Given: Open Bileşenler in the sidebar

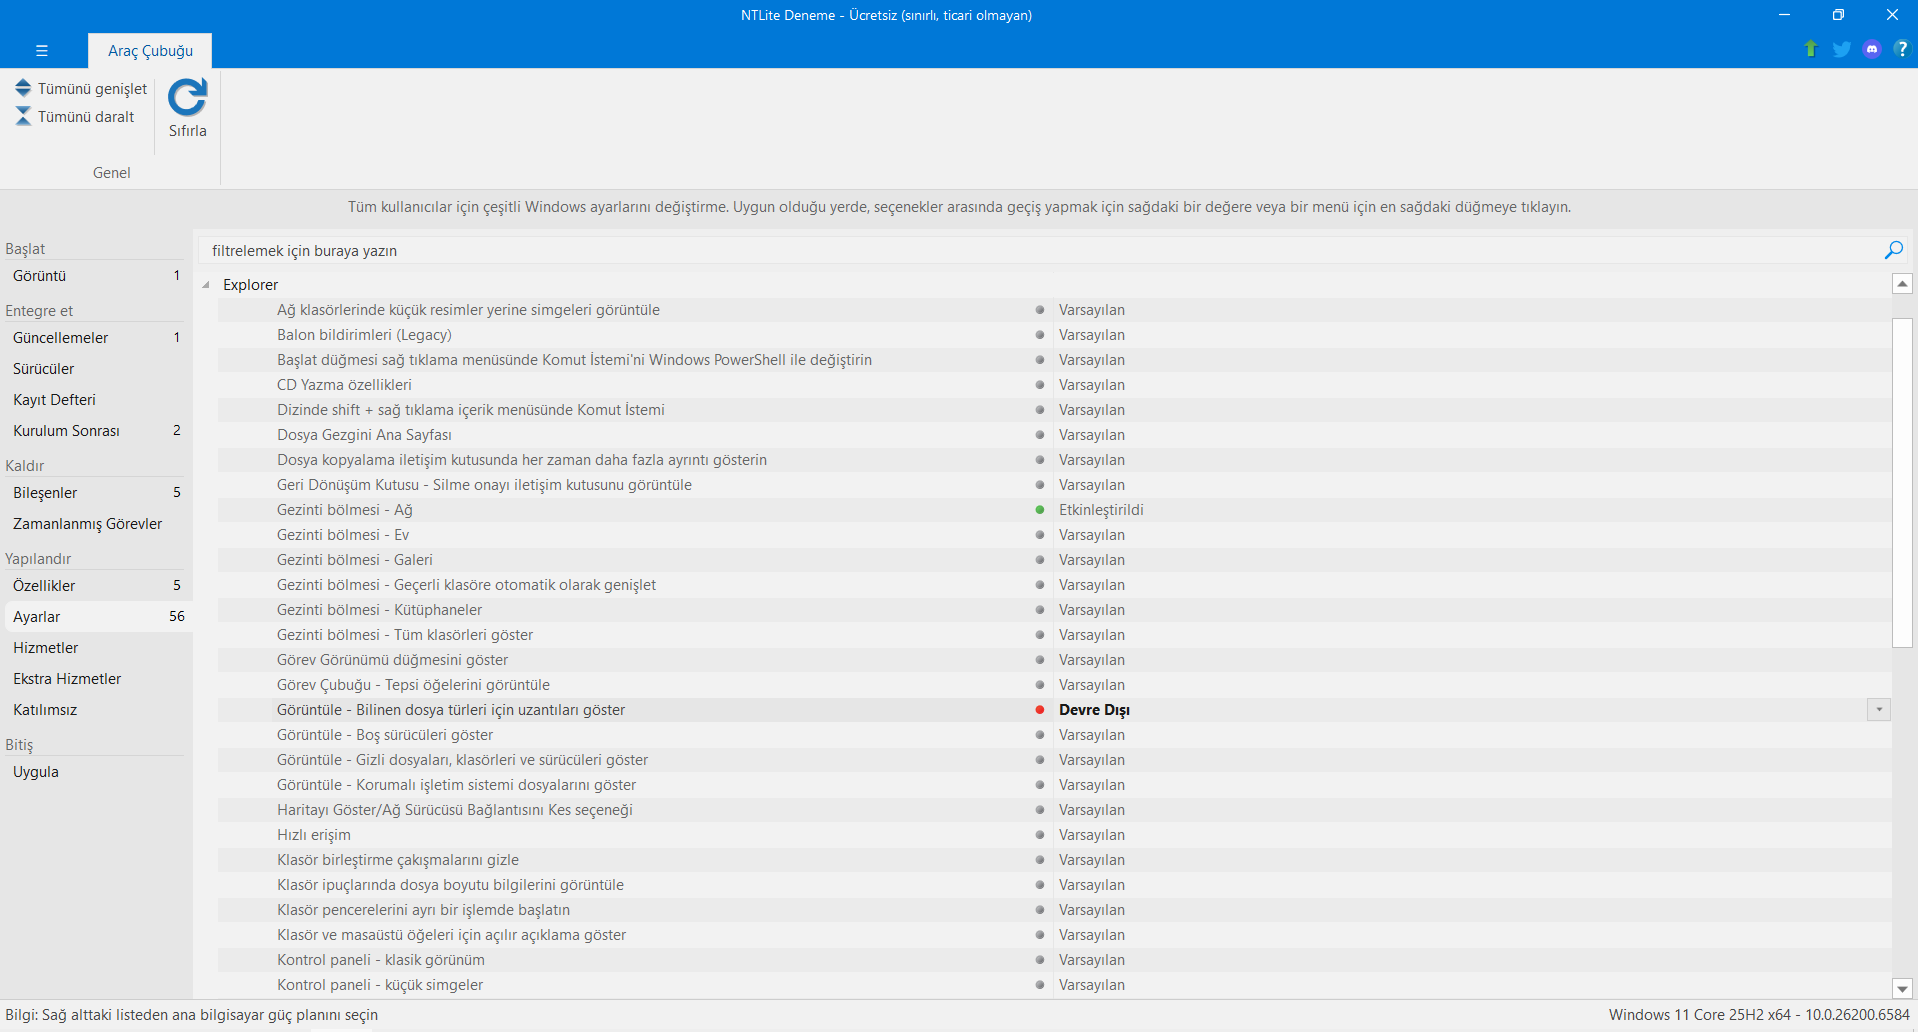Looking at the screenshot, I should coord(96,493).
